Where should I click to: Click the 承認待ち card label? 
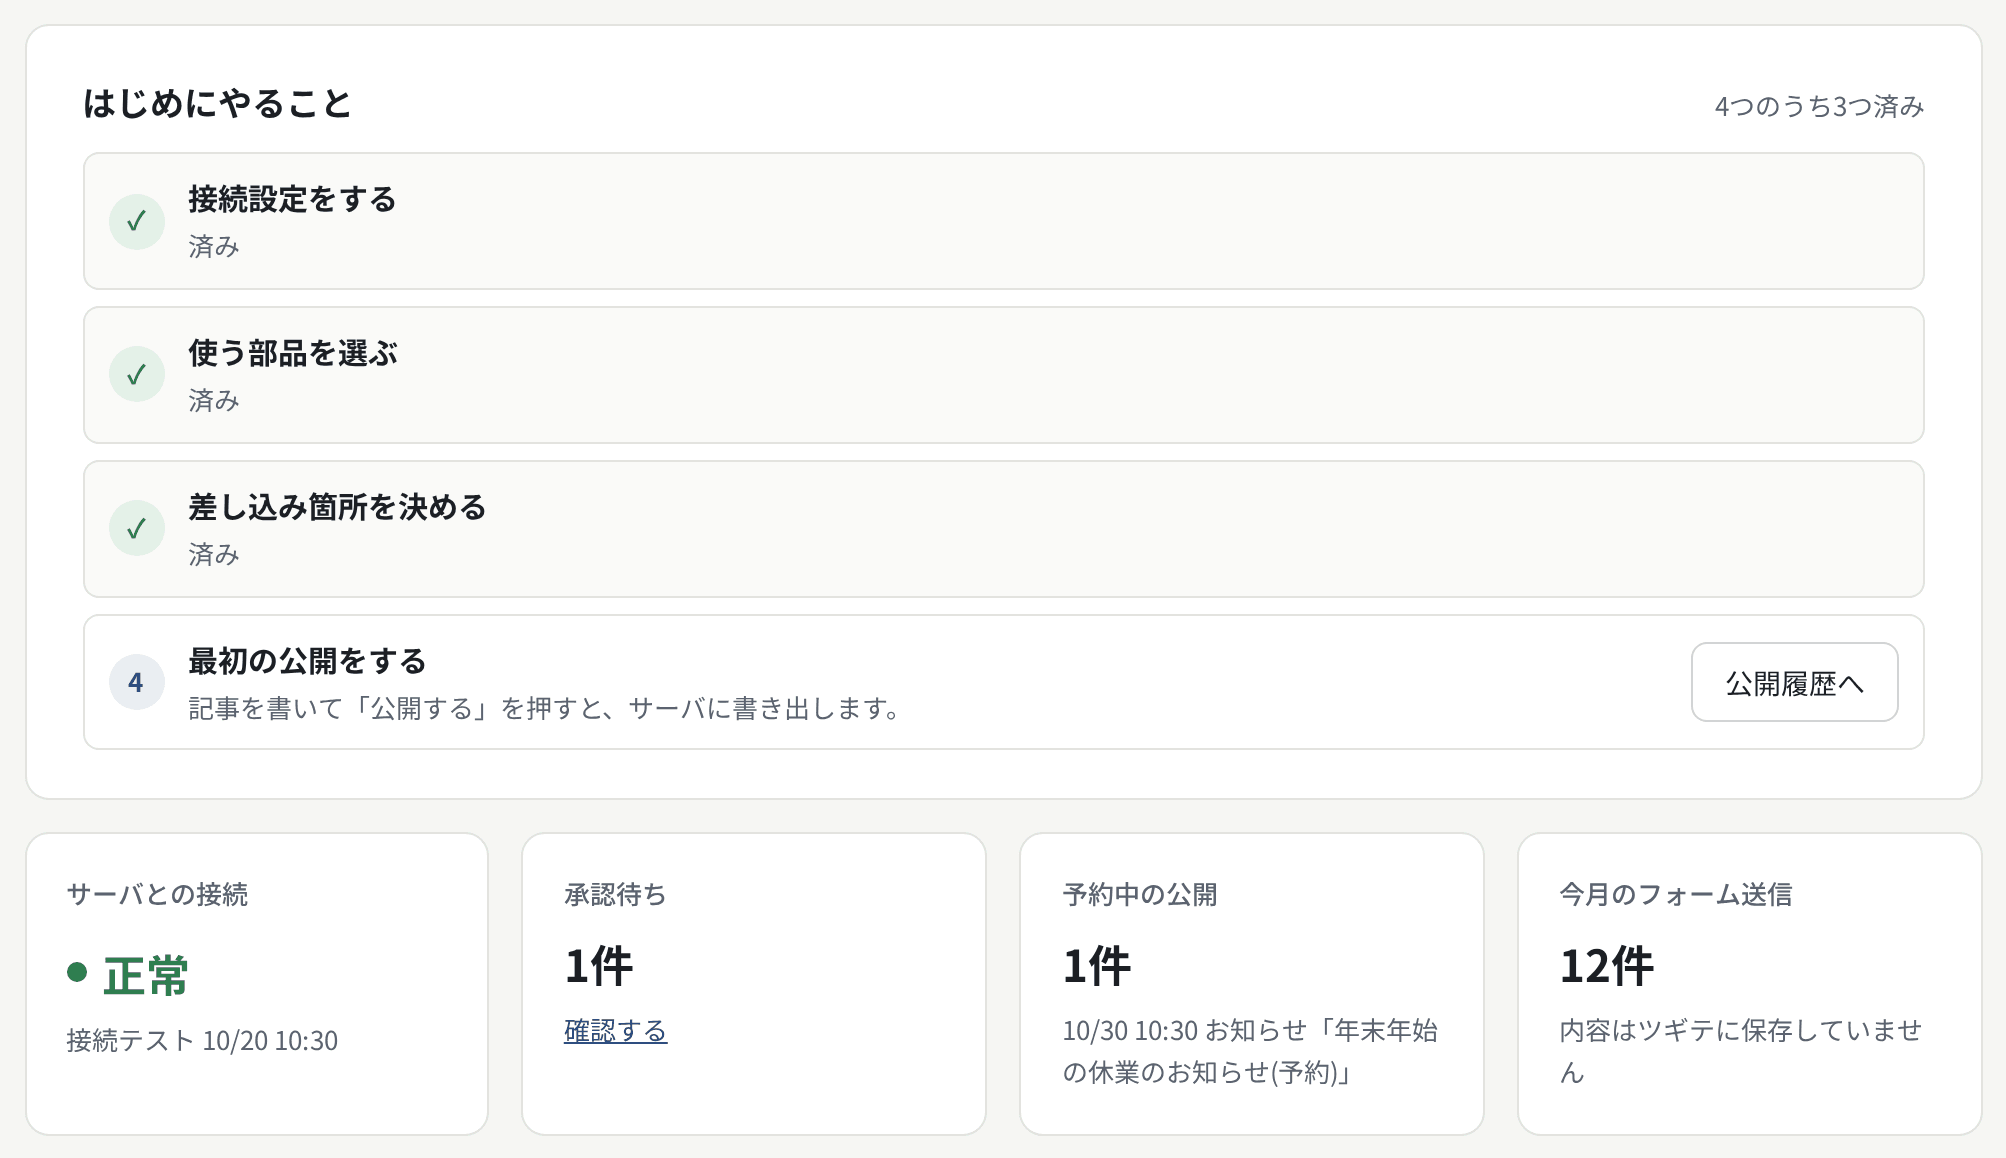pos(615,894)
